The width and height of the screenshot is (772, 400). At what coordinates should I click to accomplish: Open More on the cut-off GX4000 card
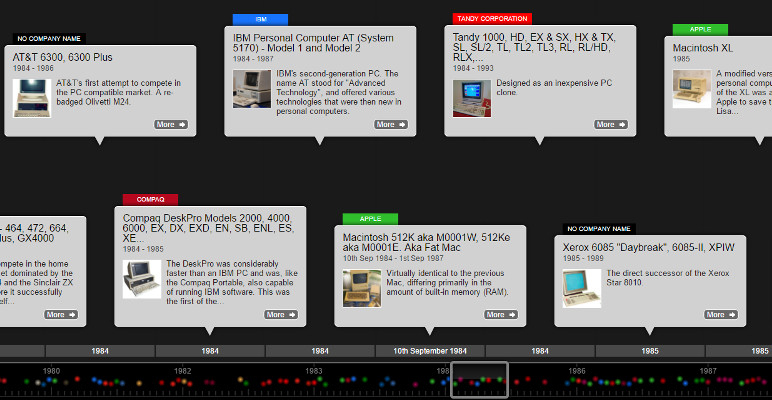pos(61,315)
